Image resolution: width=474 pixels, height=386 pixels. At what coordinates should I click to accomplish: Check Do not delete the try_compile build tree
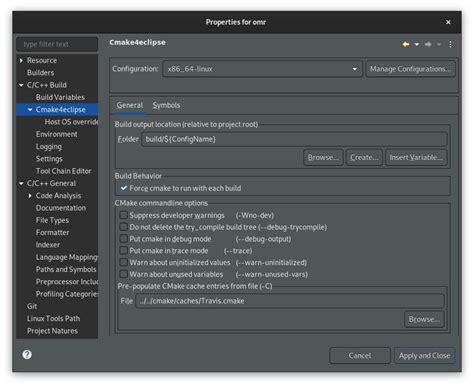tap(124, 227)
